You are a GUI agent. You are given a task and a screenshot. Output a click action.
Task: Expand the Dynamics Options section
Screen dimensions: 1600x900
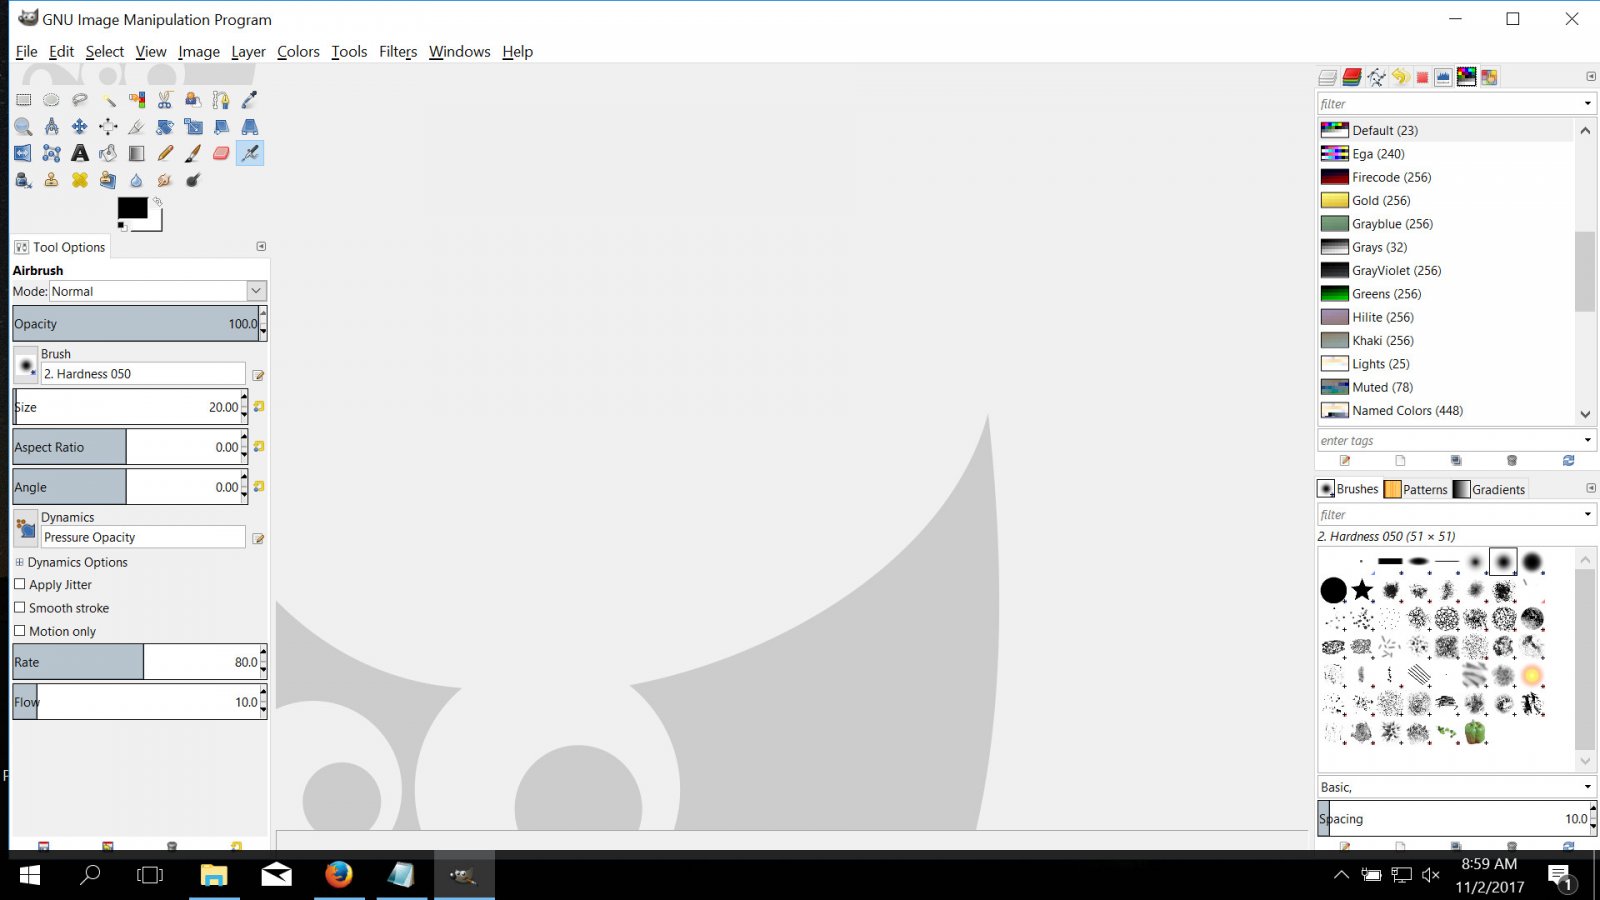(19, 562)
